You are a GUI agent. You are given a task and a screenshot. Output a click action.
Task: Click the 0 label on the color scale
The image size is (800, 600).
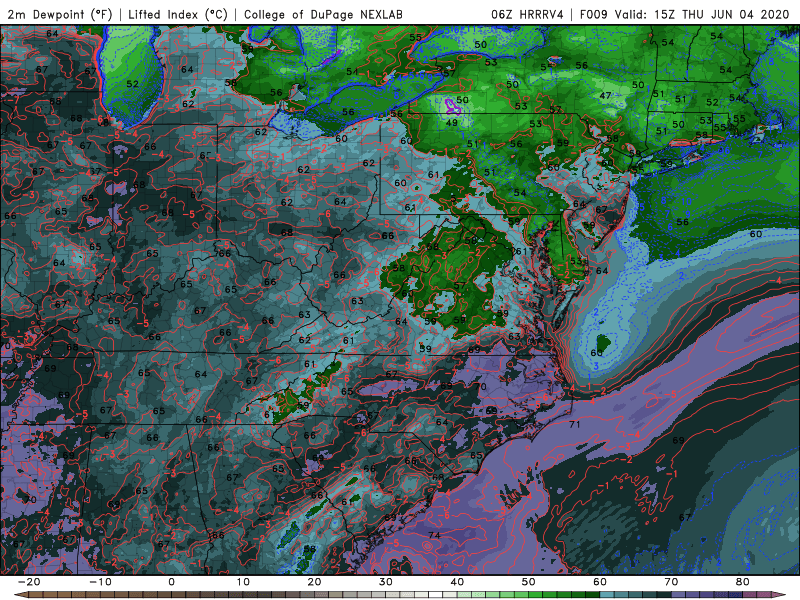tap(171, 582)
